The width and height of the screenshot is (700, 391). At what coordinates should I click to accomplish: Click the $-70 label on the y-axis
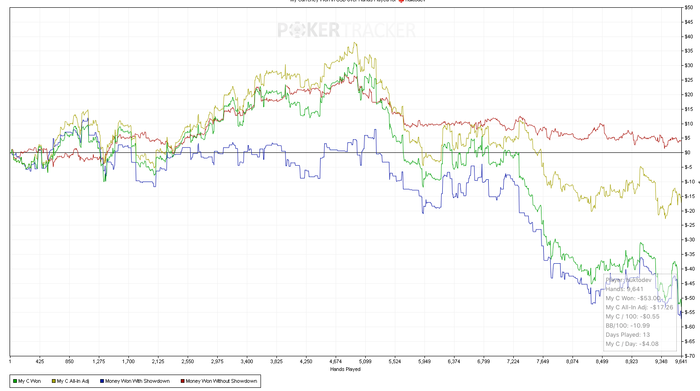pos(690,356)
